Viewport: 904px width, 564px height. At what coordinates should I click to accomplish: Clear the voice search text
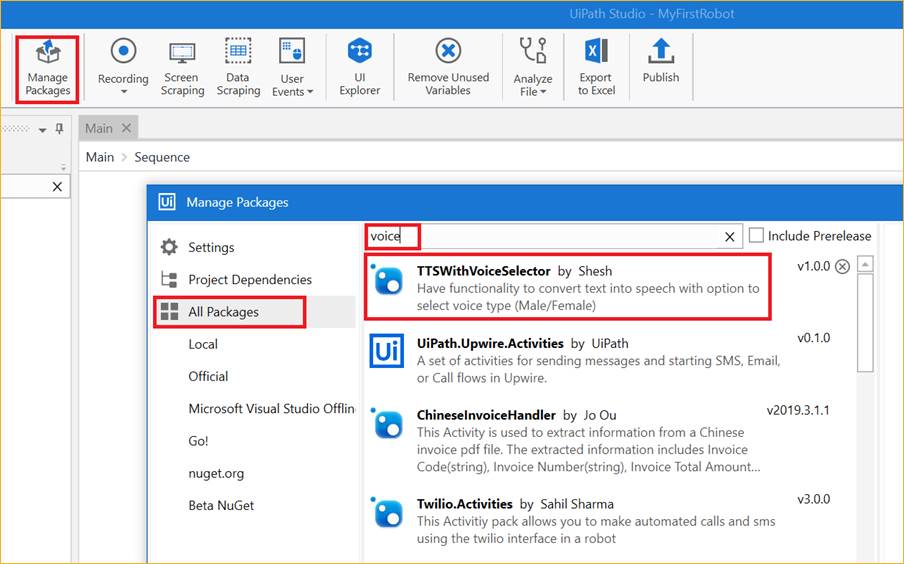click(729, 237)
